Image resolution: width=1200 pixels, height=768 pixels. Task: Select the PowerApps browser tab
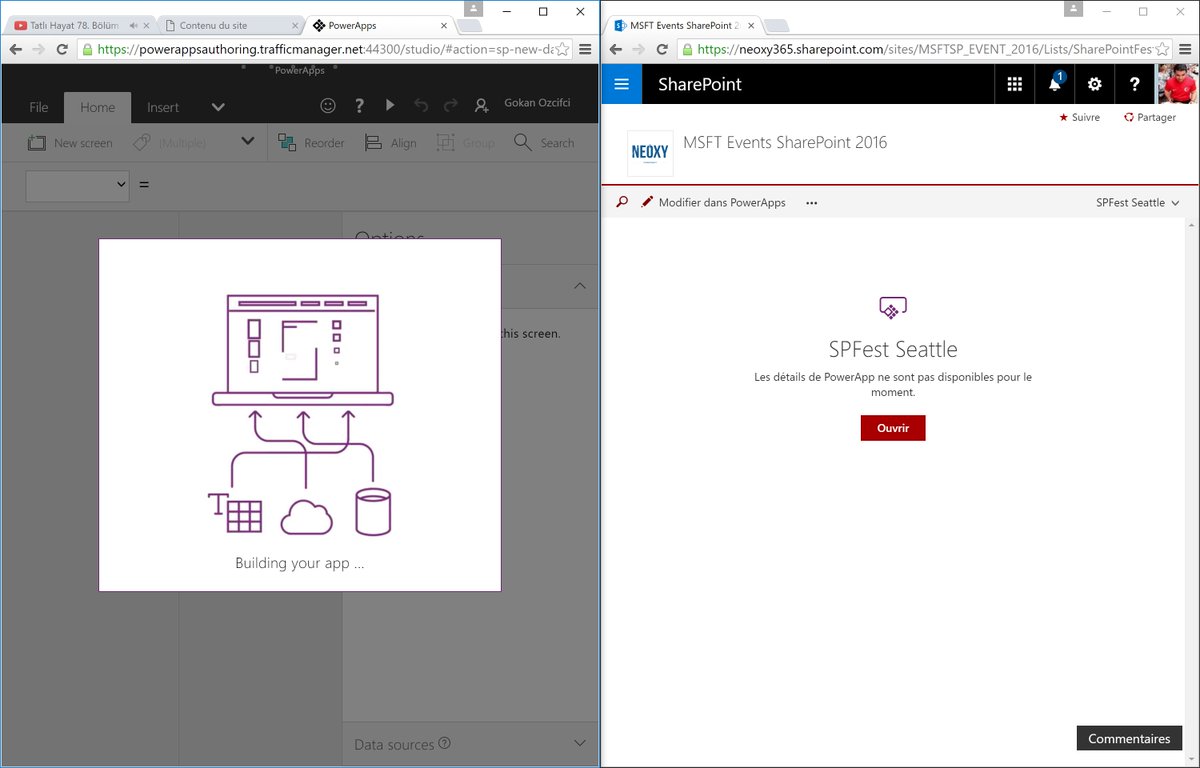tap(378, 25)
